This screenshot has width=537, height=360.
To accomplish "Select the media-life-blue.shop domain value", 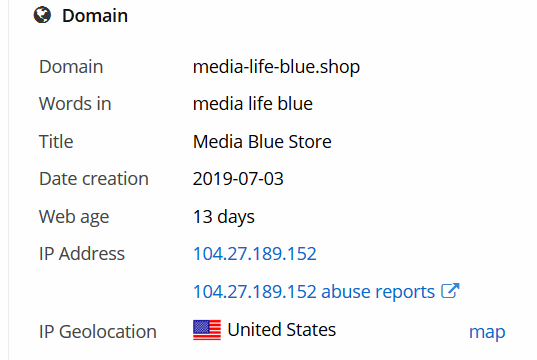I will tap(276, 66).
